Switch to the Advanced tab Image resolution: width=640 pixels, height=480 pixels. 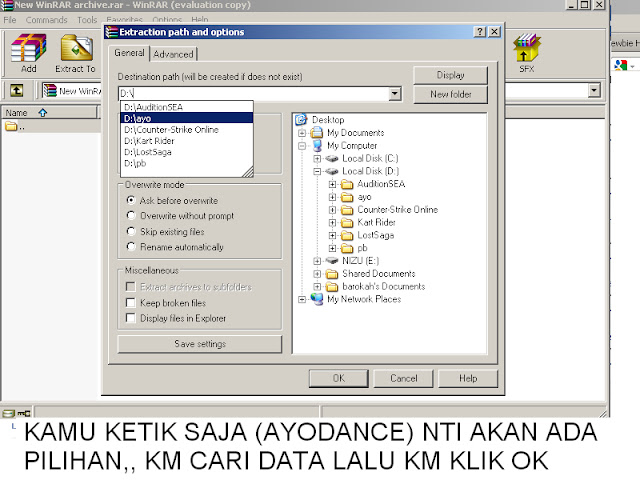tap(173, 54)
